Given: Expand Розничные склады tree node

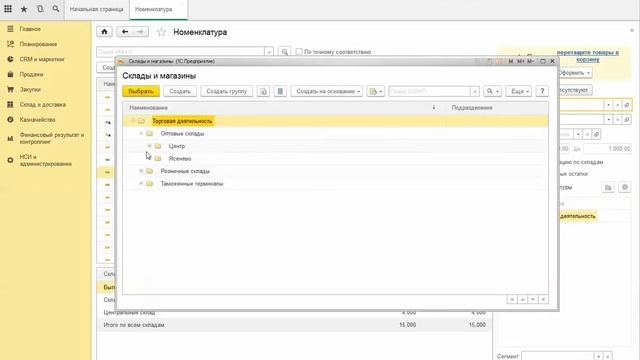Looking at the screenshot, I should pyautogui.click(x=141, y=171).
